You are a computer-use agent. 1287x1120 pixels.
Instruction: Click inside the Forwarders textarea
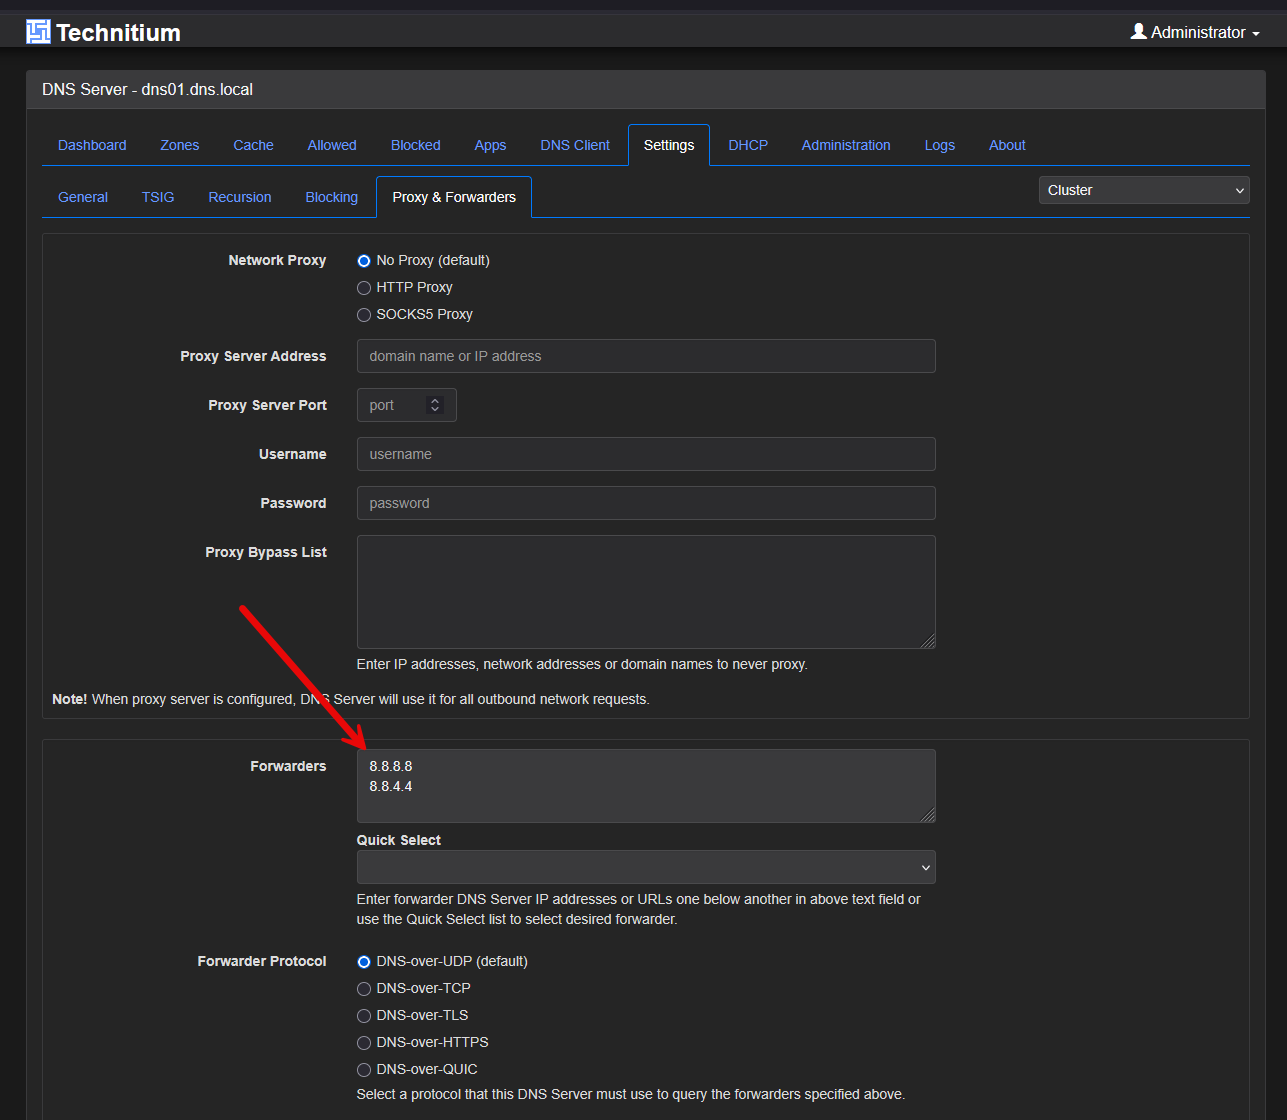(646, 786)
